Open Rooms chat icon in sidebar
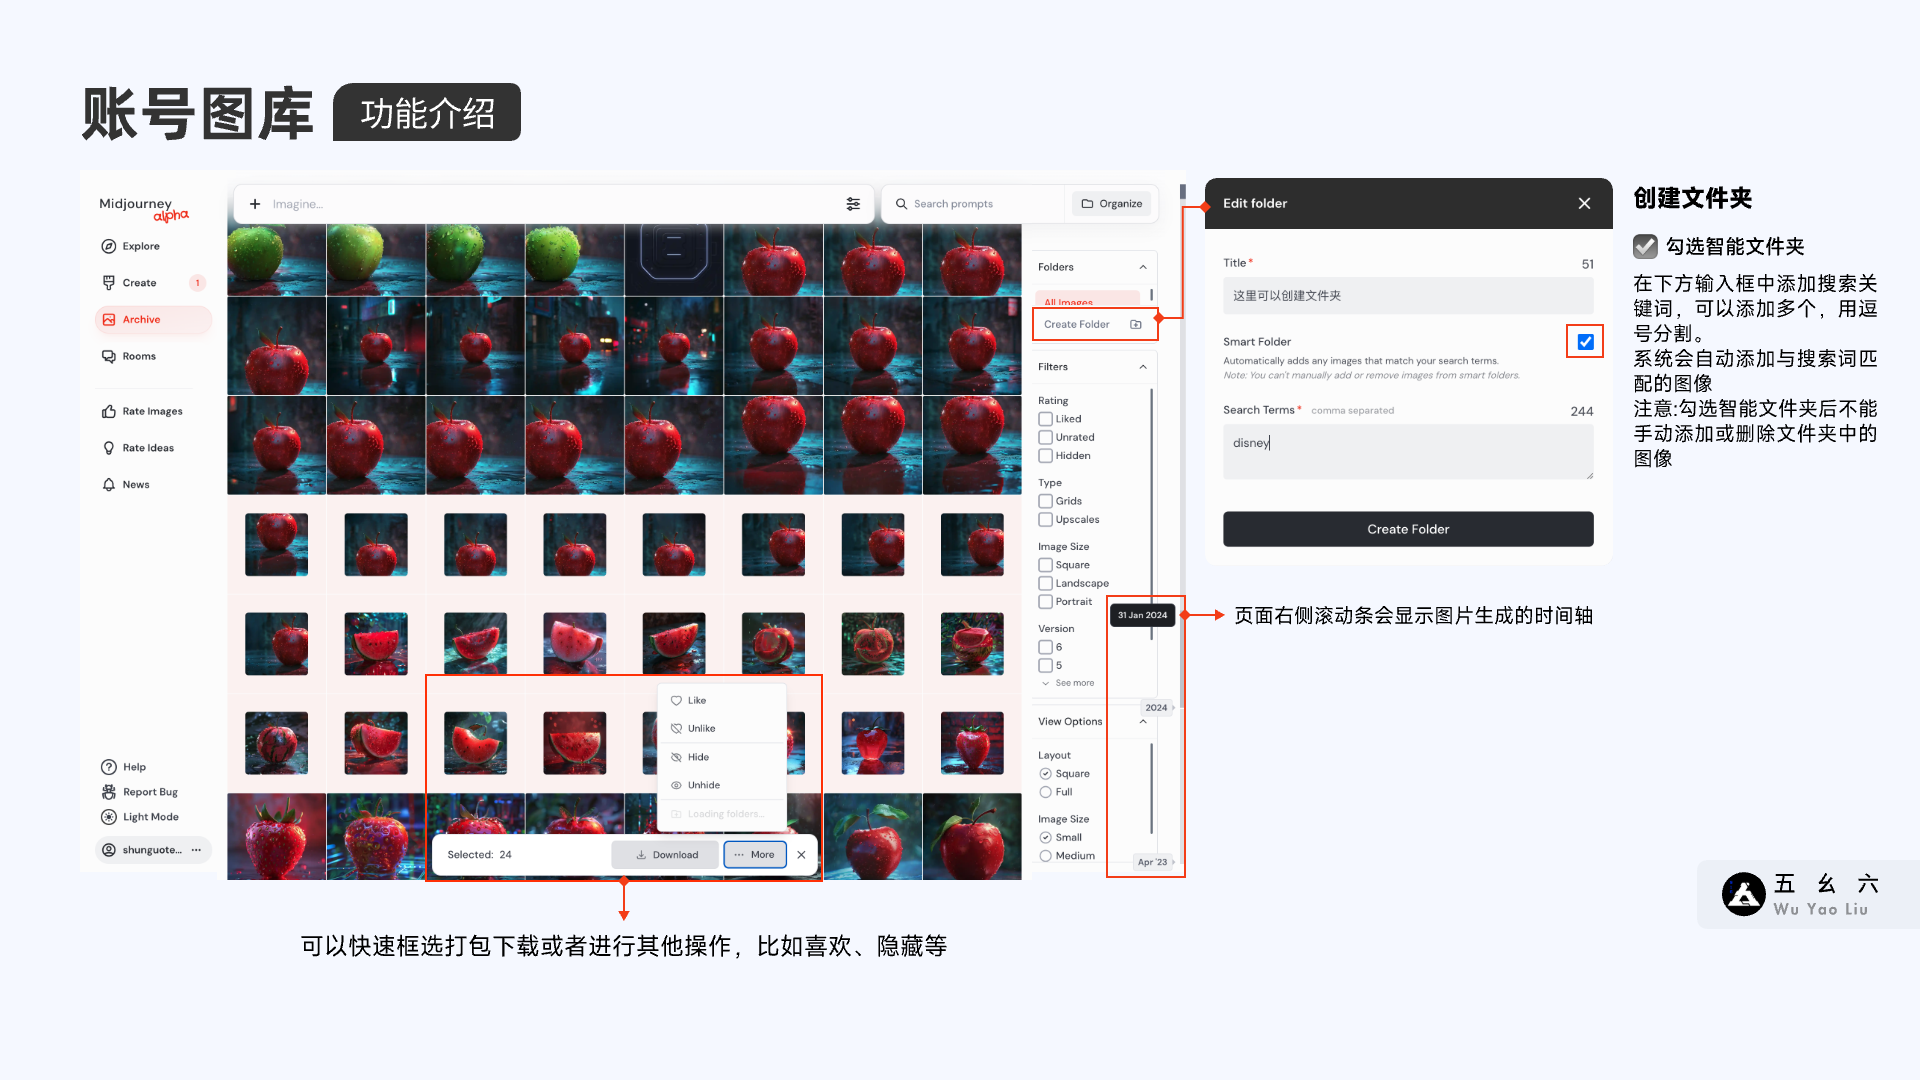Image resolution: width=1920 pixels, height=1080 pixels. click(109, 356)
